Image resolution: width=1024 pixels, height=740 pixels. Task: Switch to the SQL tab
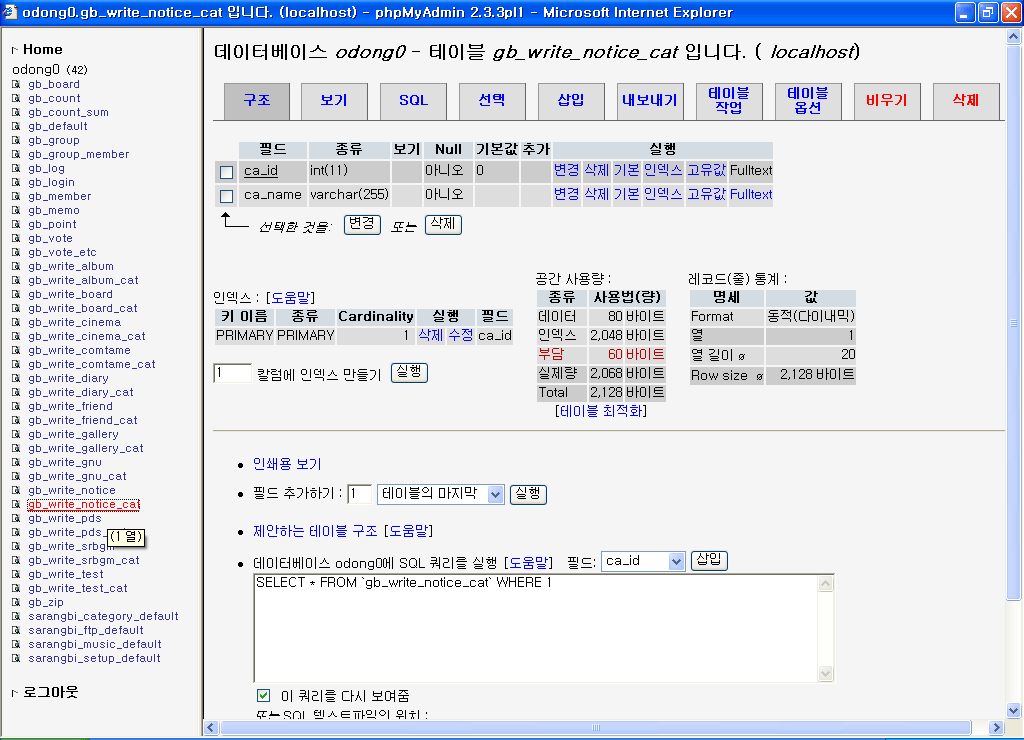[x=413, y=101]
